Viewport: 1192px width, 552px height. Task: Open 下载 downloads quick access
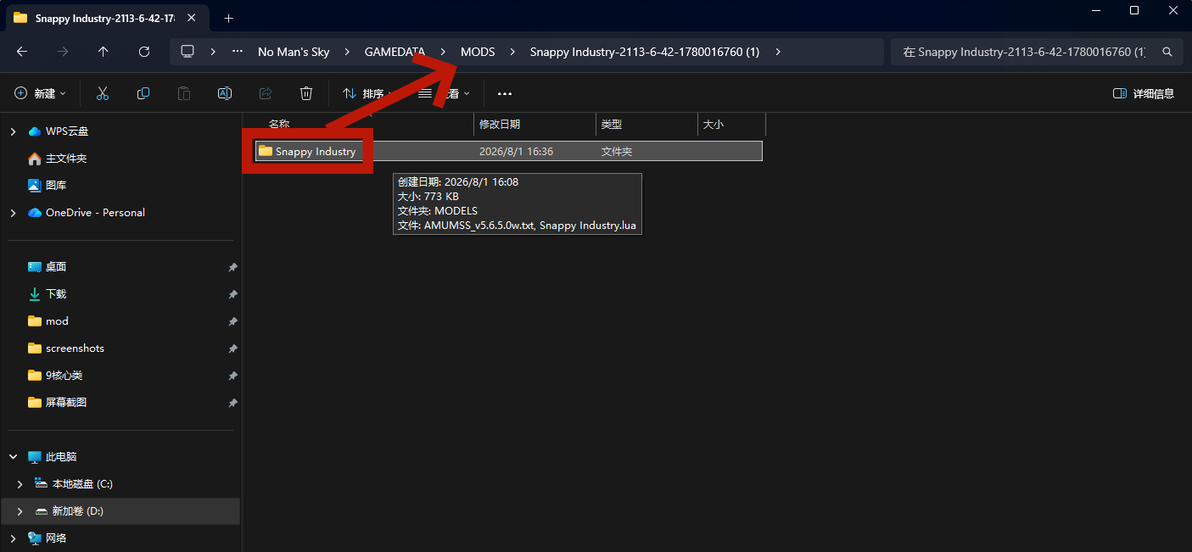click(47, 293)
